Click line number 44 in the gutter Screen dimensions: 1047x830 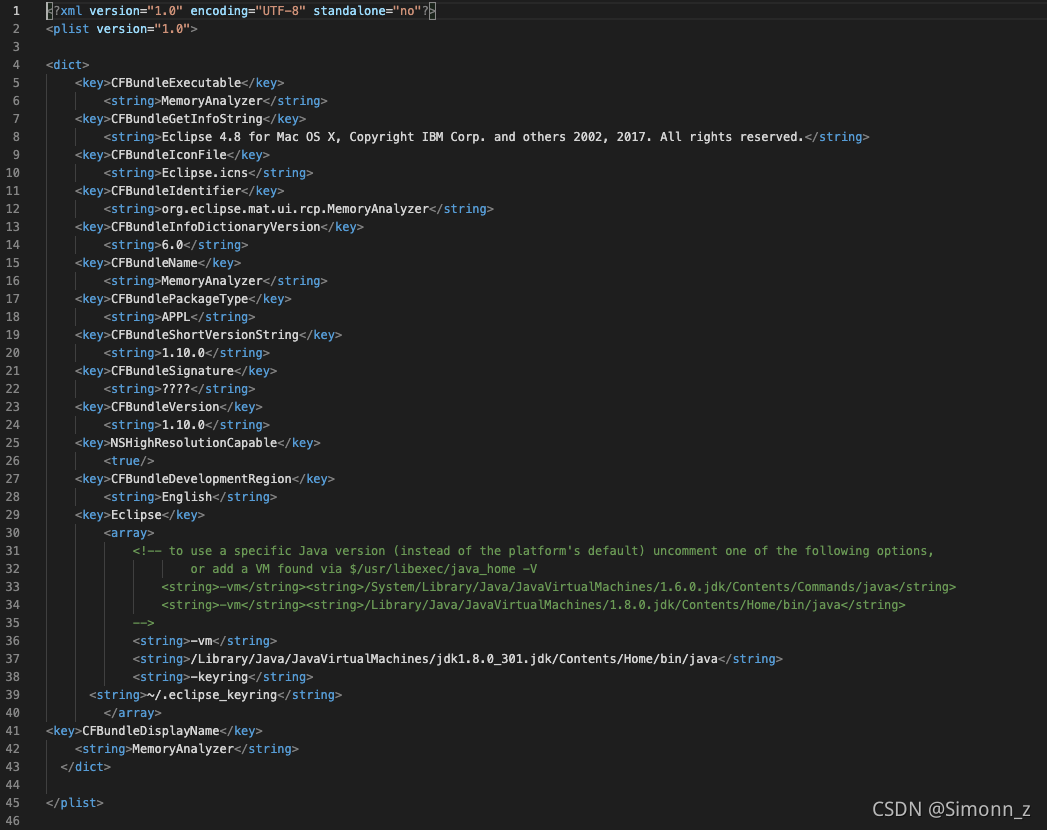coord(13,785)
